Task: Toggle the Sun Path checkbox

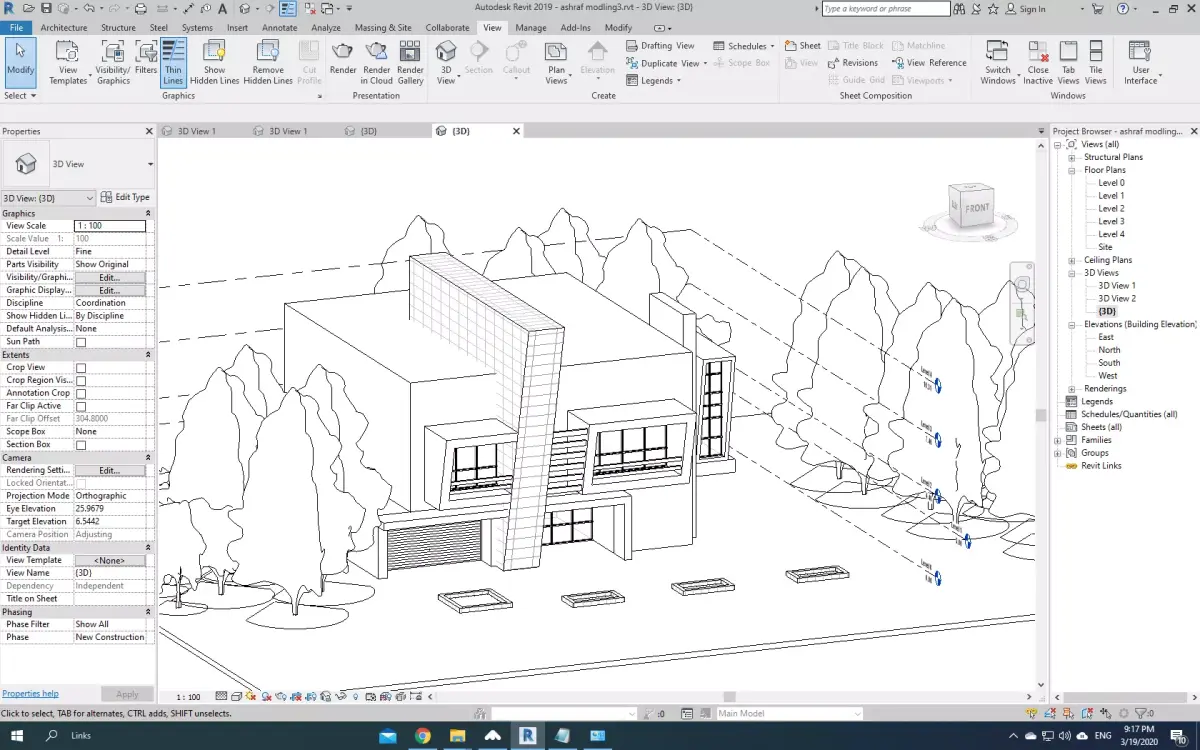Action: click(81, 342)
